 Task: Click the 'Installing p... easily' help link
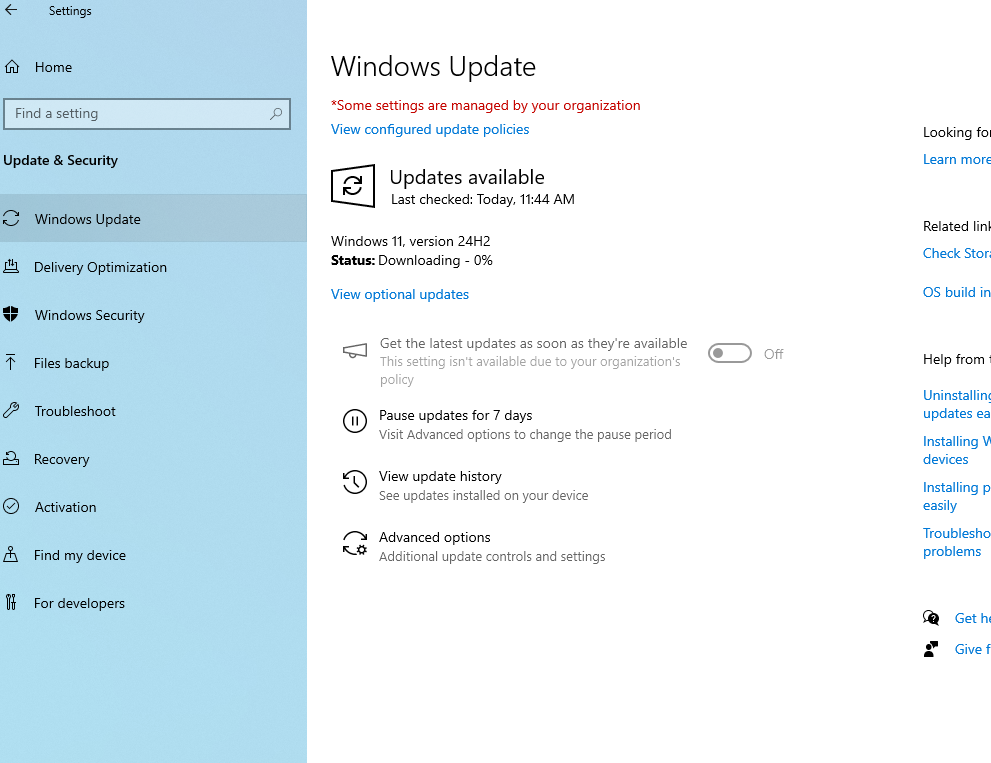956,496
